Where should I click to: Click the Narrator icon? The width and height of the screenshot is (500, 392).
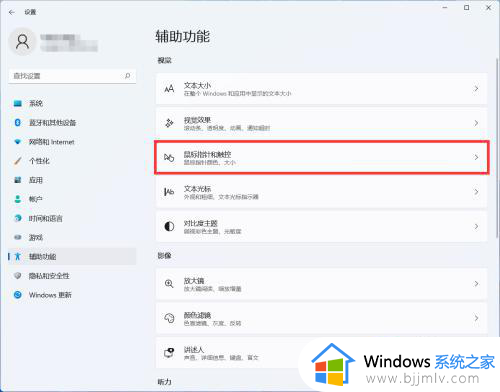coord(169,353)
